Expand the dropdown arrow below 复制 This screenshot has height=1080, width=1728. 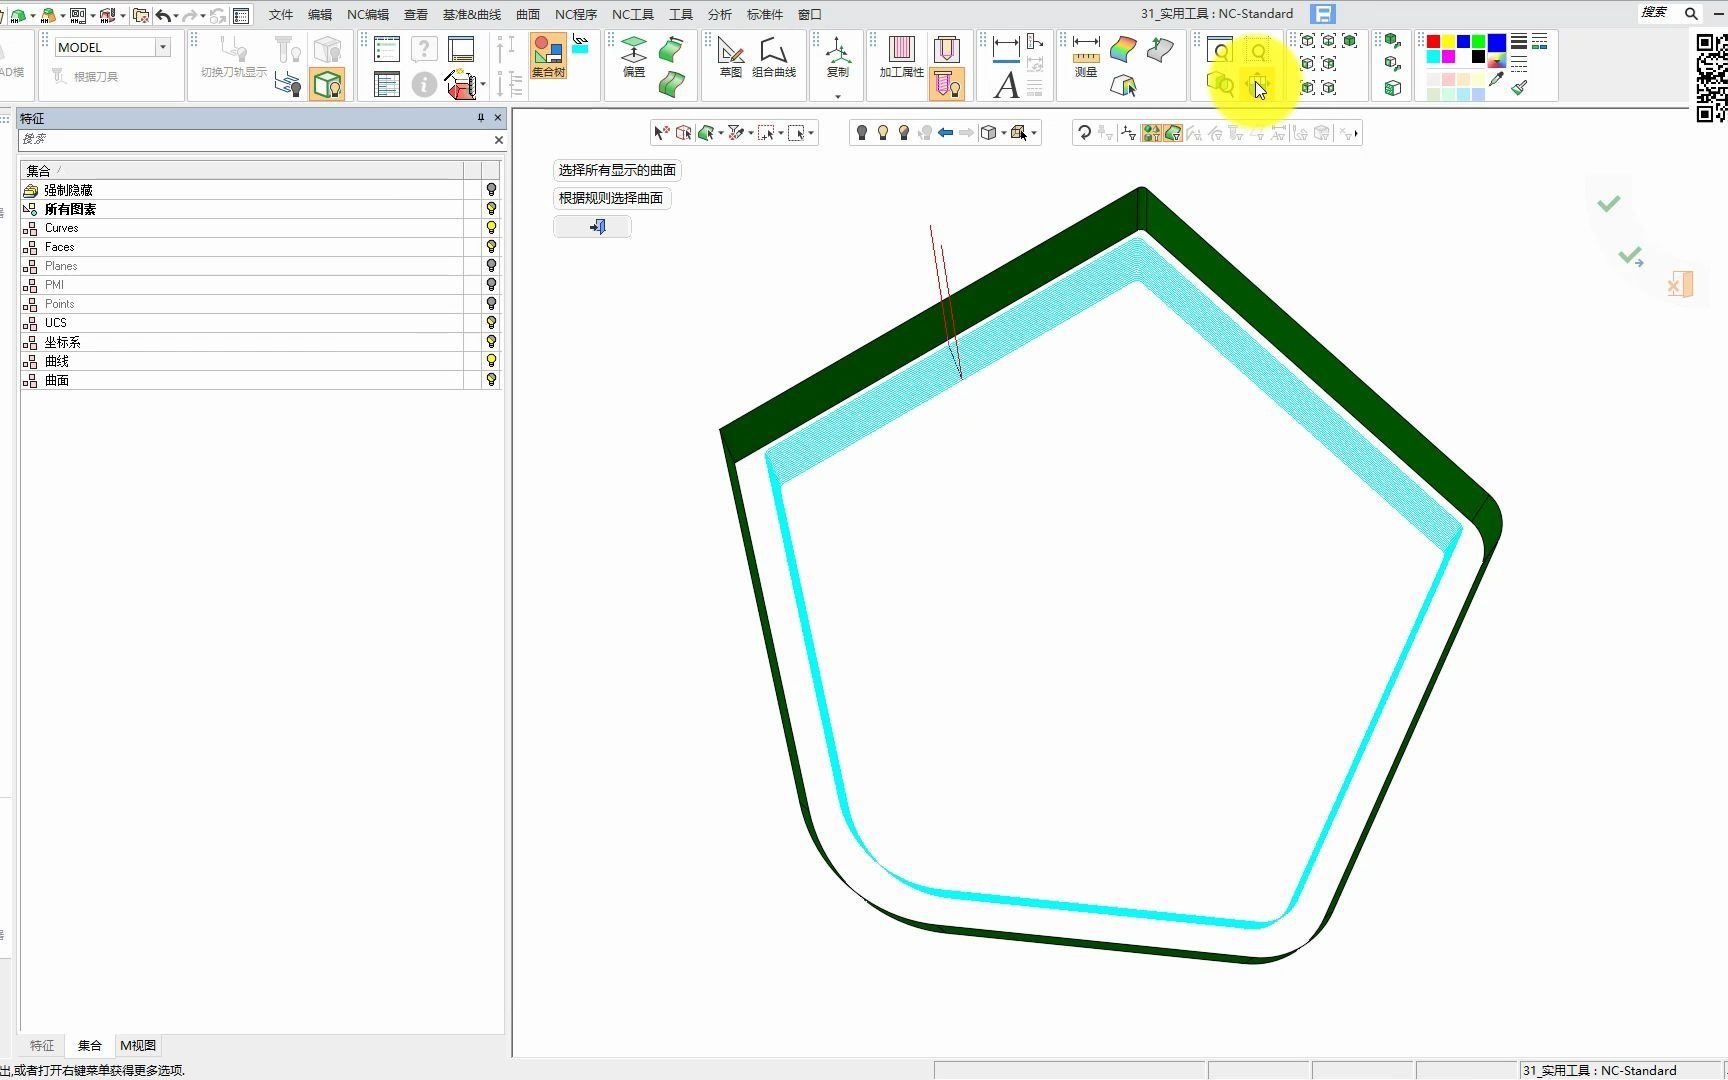[x=838, y=96]
